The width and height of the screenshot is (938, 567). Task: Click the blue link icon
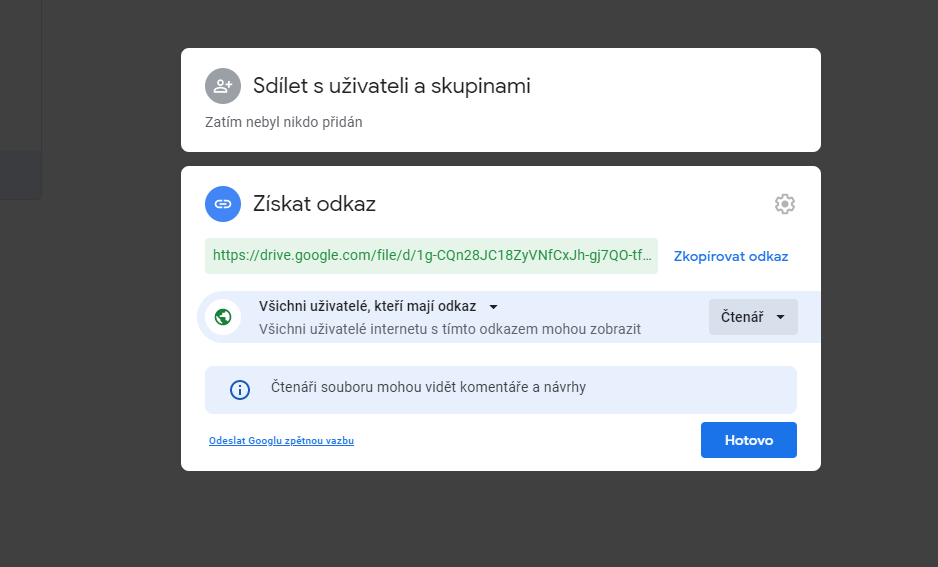click(223, 204)
